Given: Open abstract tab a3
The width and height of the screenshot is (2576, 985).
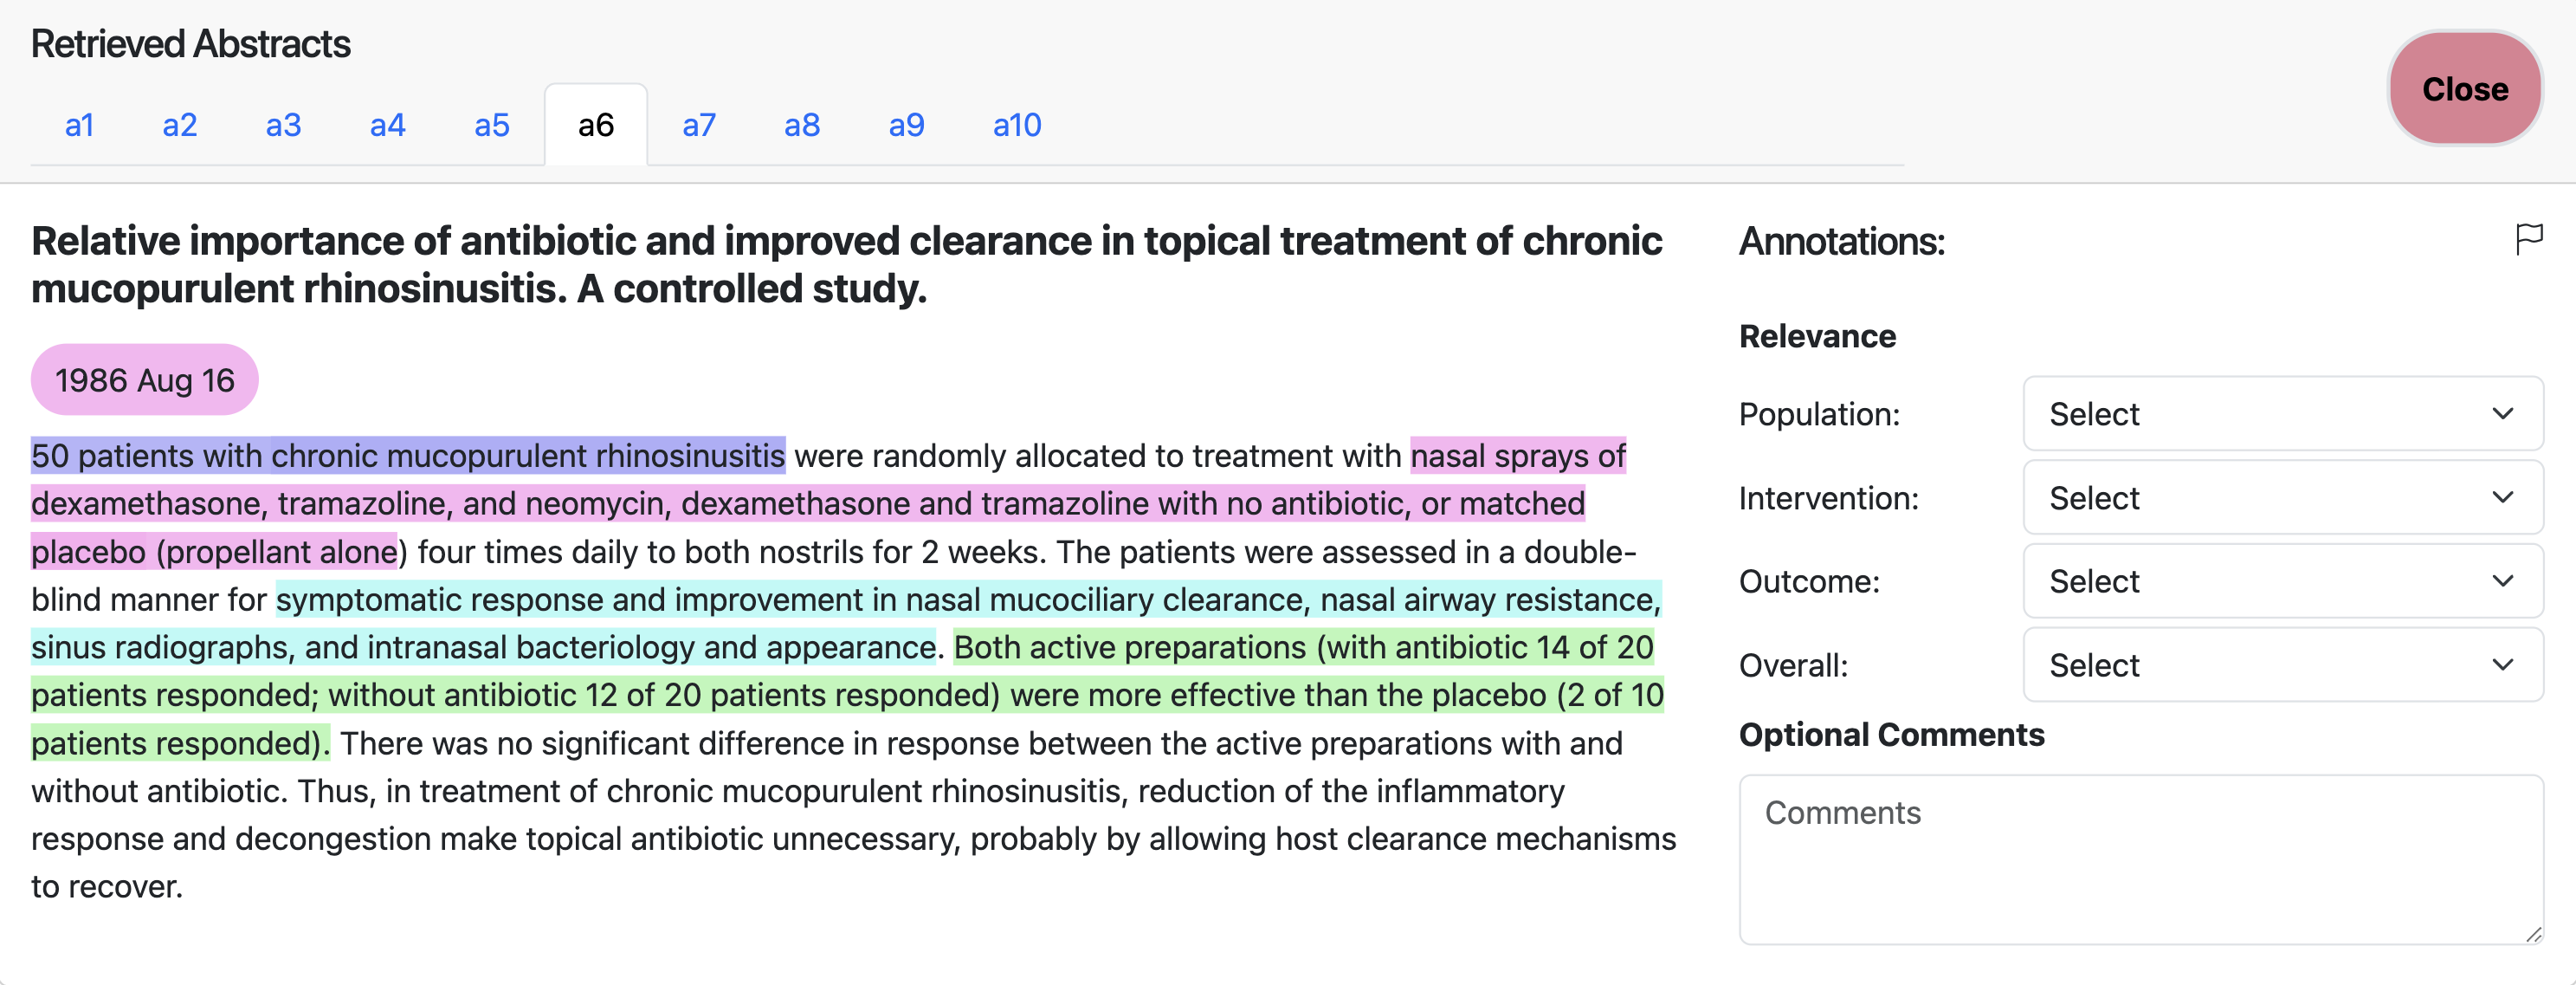Looking at the screenshot, I should (x=283, y=125).
